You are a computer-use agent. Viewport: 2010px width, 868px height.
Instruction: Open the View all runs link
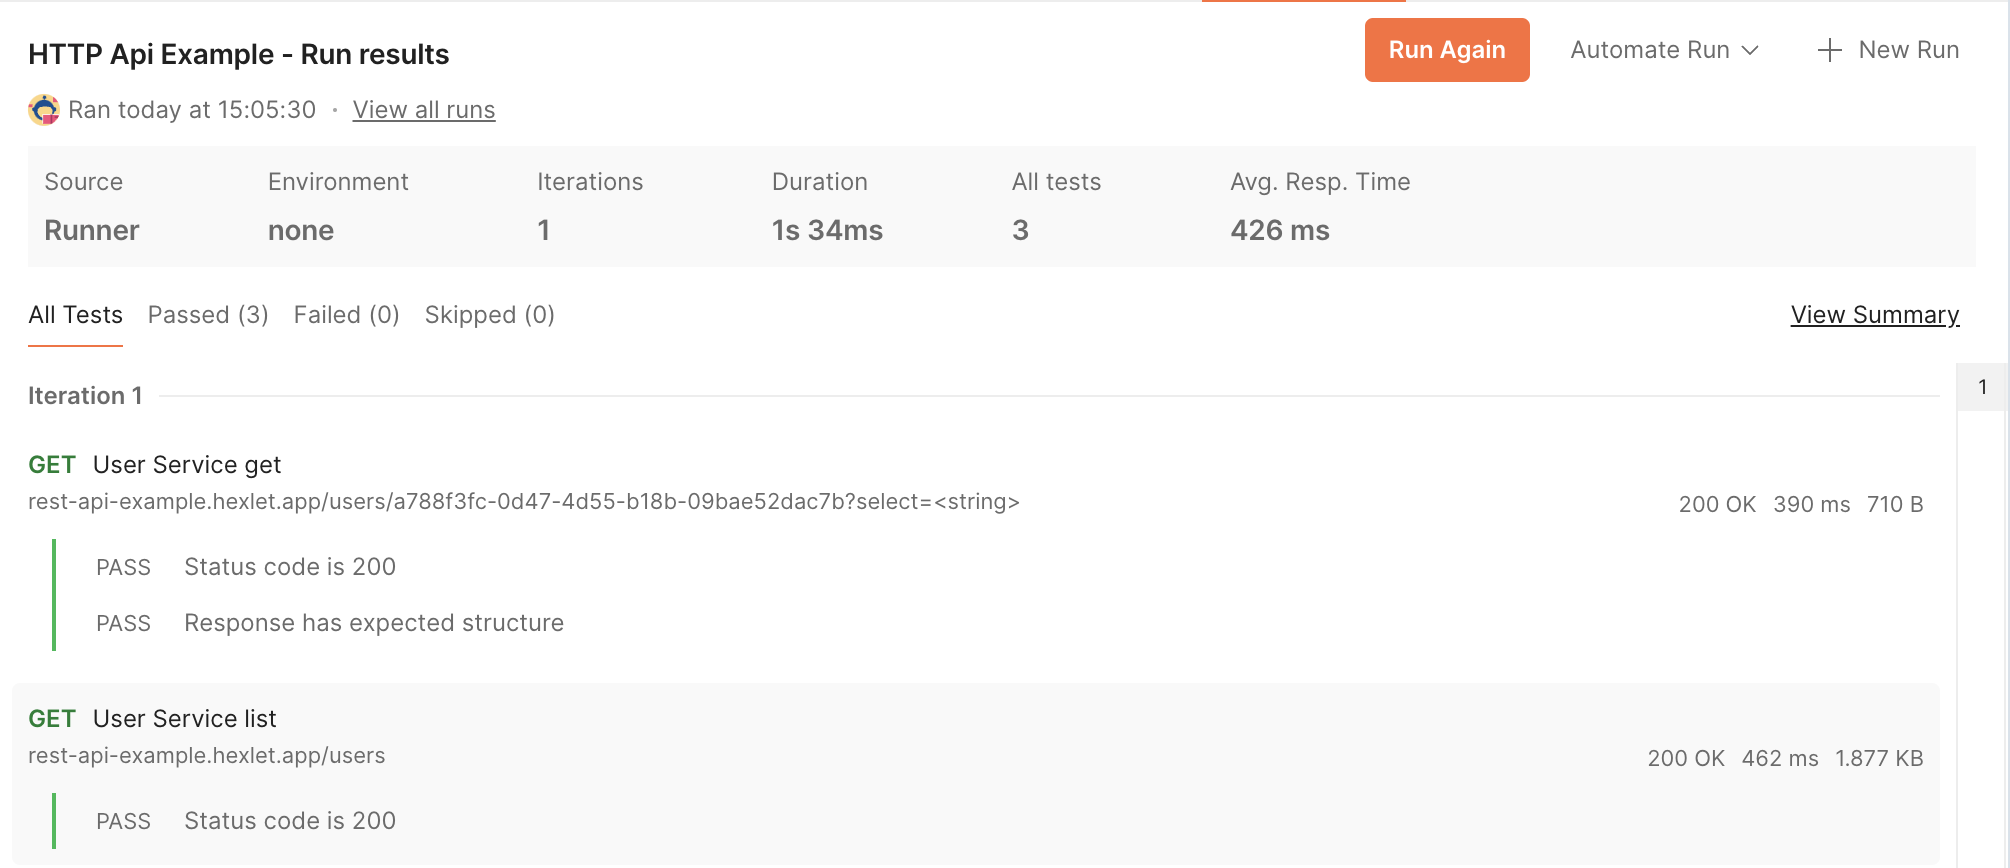pyautogui.click(x=423, y=110)
